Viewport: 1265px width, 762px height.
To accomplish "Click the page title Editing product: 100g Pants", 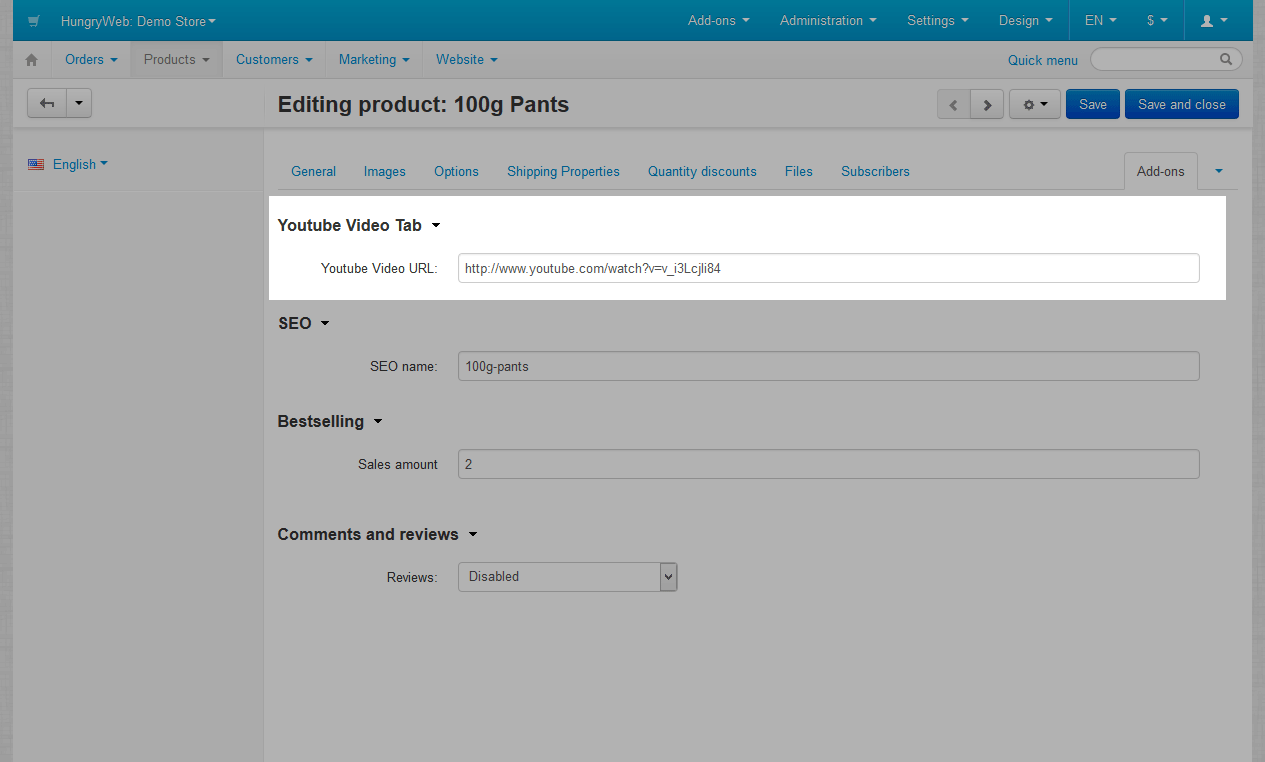I will (423, 105).
